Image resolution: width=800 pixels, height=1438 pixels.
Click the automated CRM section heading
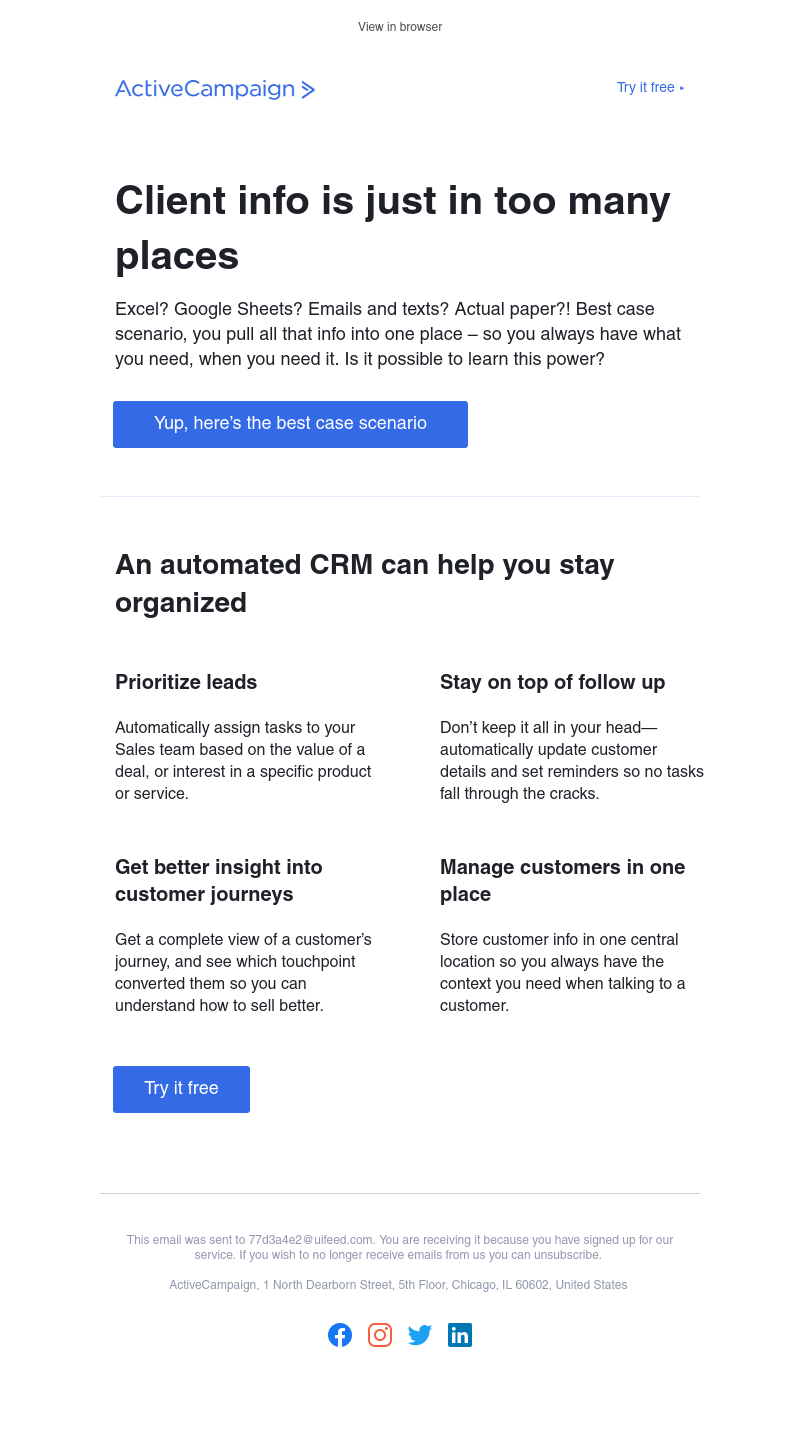[x=364, y=583]
